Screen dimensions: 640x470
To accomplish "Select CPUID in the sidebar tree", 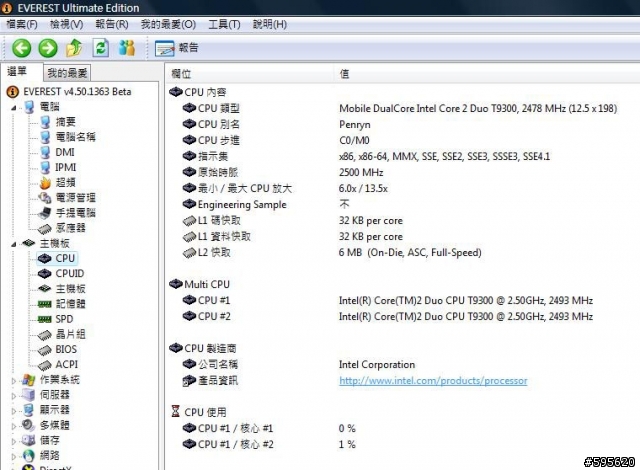I will 69,273.
